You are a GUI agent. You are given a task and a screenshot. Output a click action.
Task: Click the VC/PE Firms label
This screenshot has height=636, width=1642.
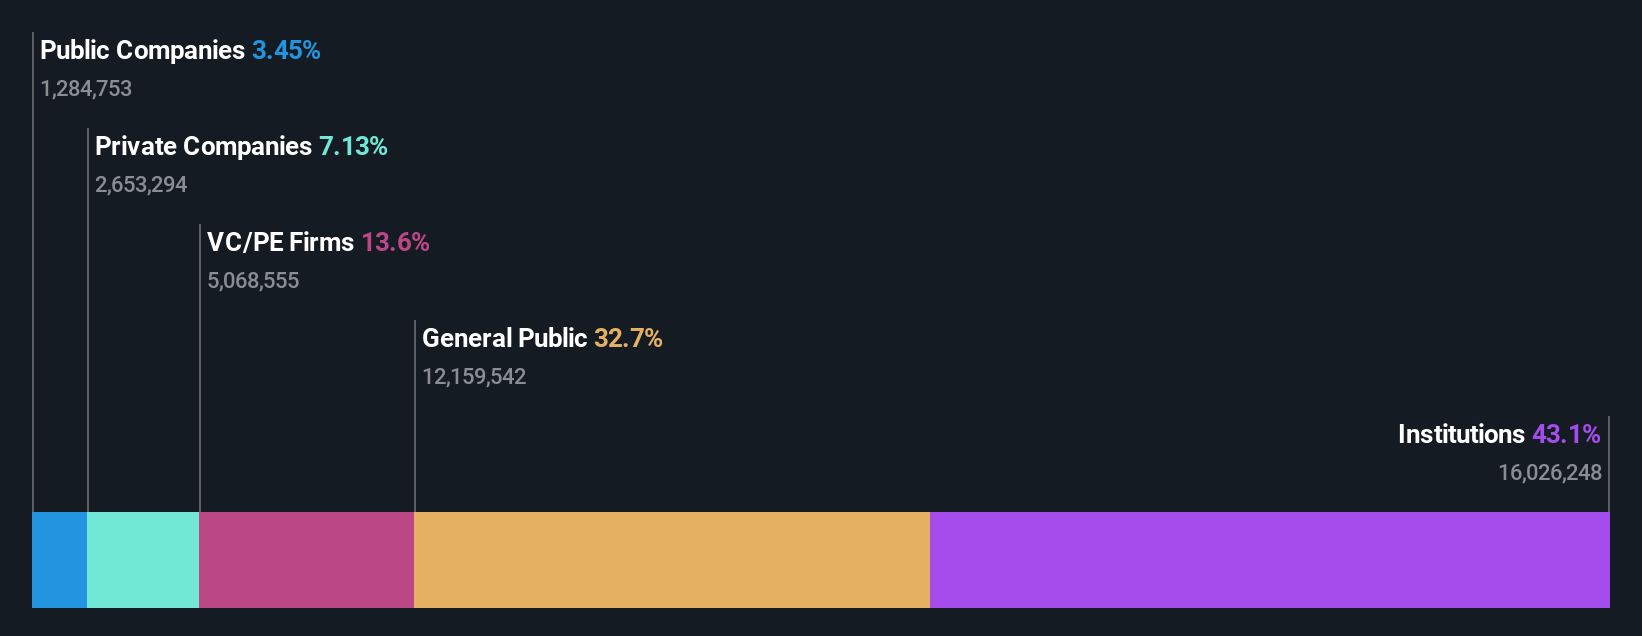[x=280, y=242]
